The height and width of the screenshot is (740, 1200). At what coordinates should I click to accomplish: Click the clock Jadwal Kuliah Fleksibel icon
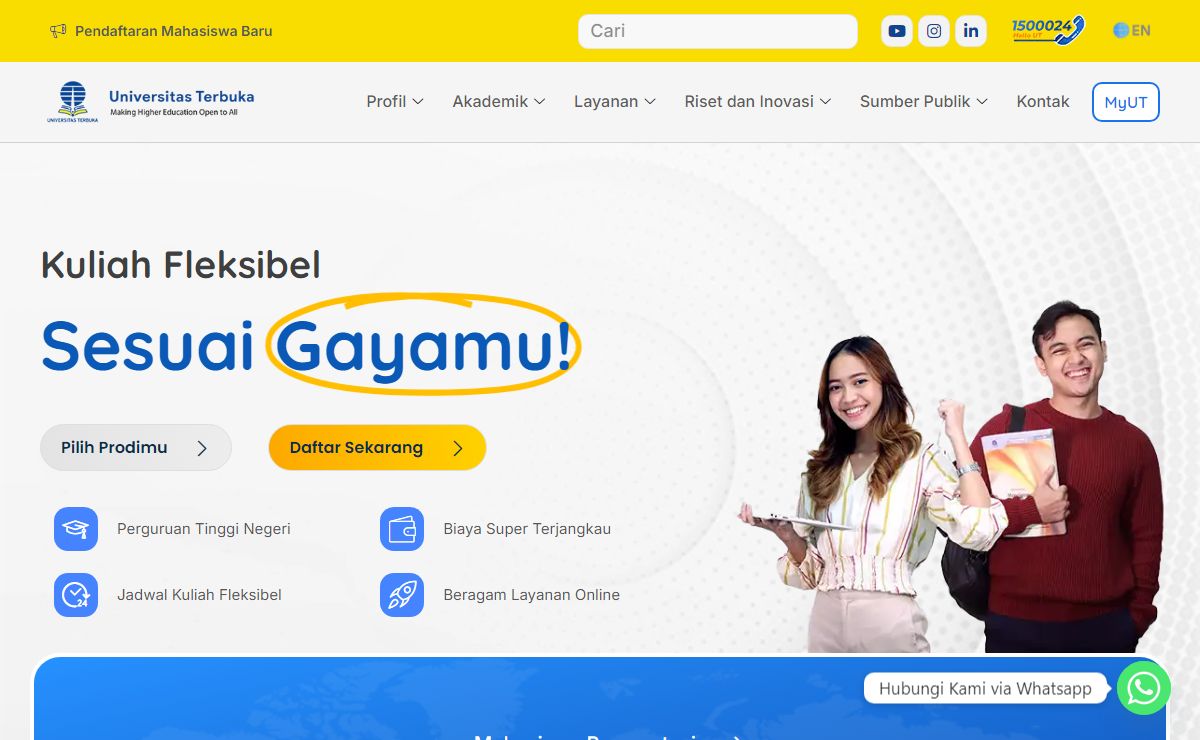[76, 595]
